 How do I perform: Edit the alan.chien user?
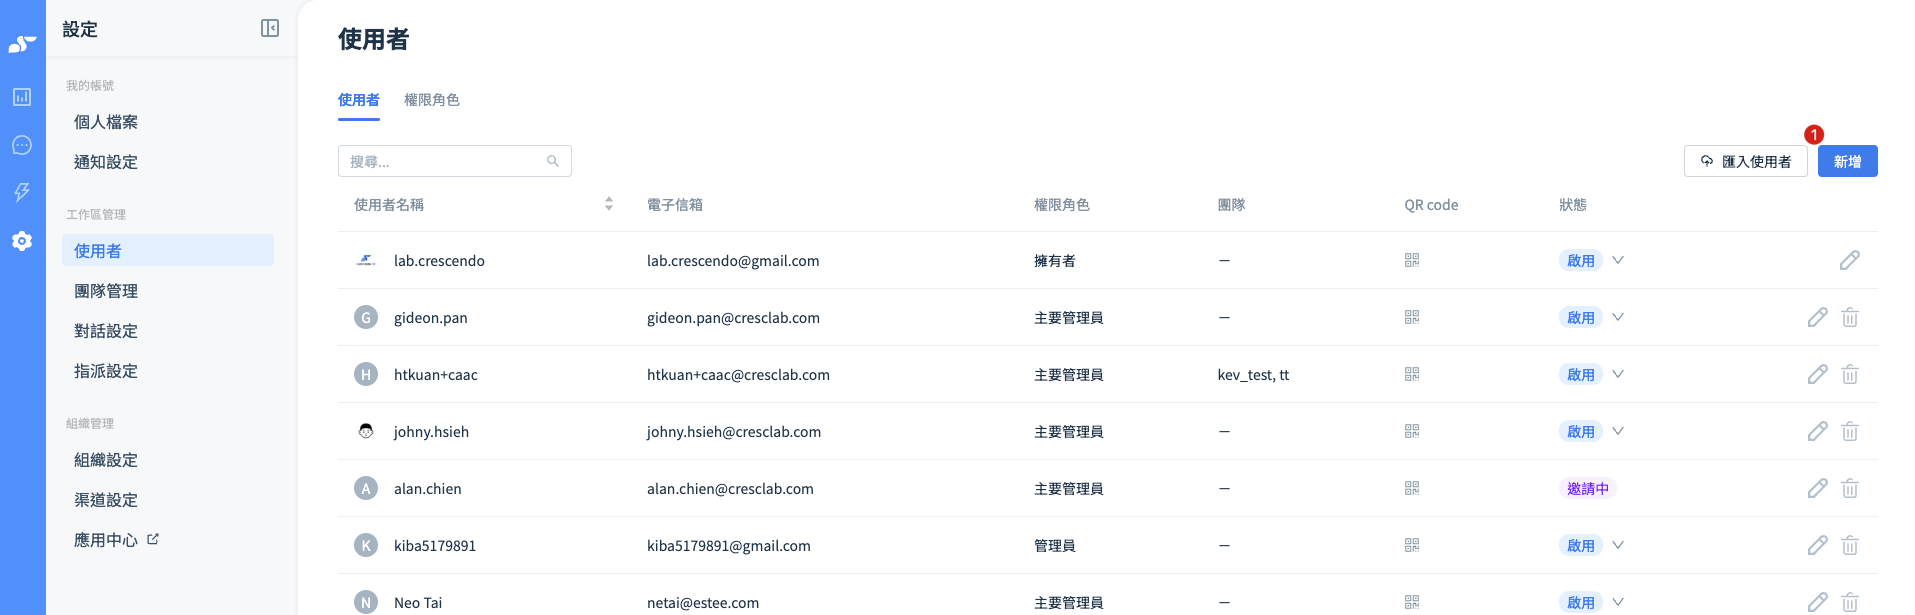[1817, 488]
